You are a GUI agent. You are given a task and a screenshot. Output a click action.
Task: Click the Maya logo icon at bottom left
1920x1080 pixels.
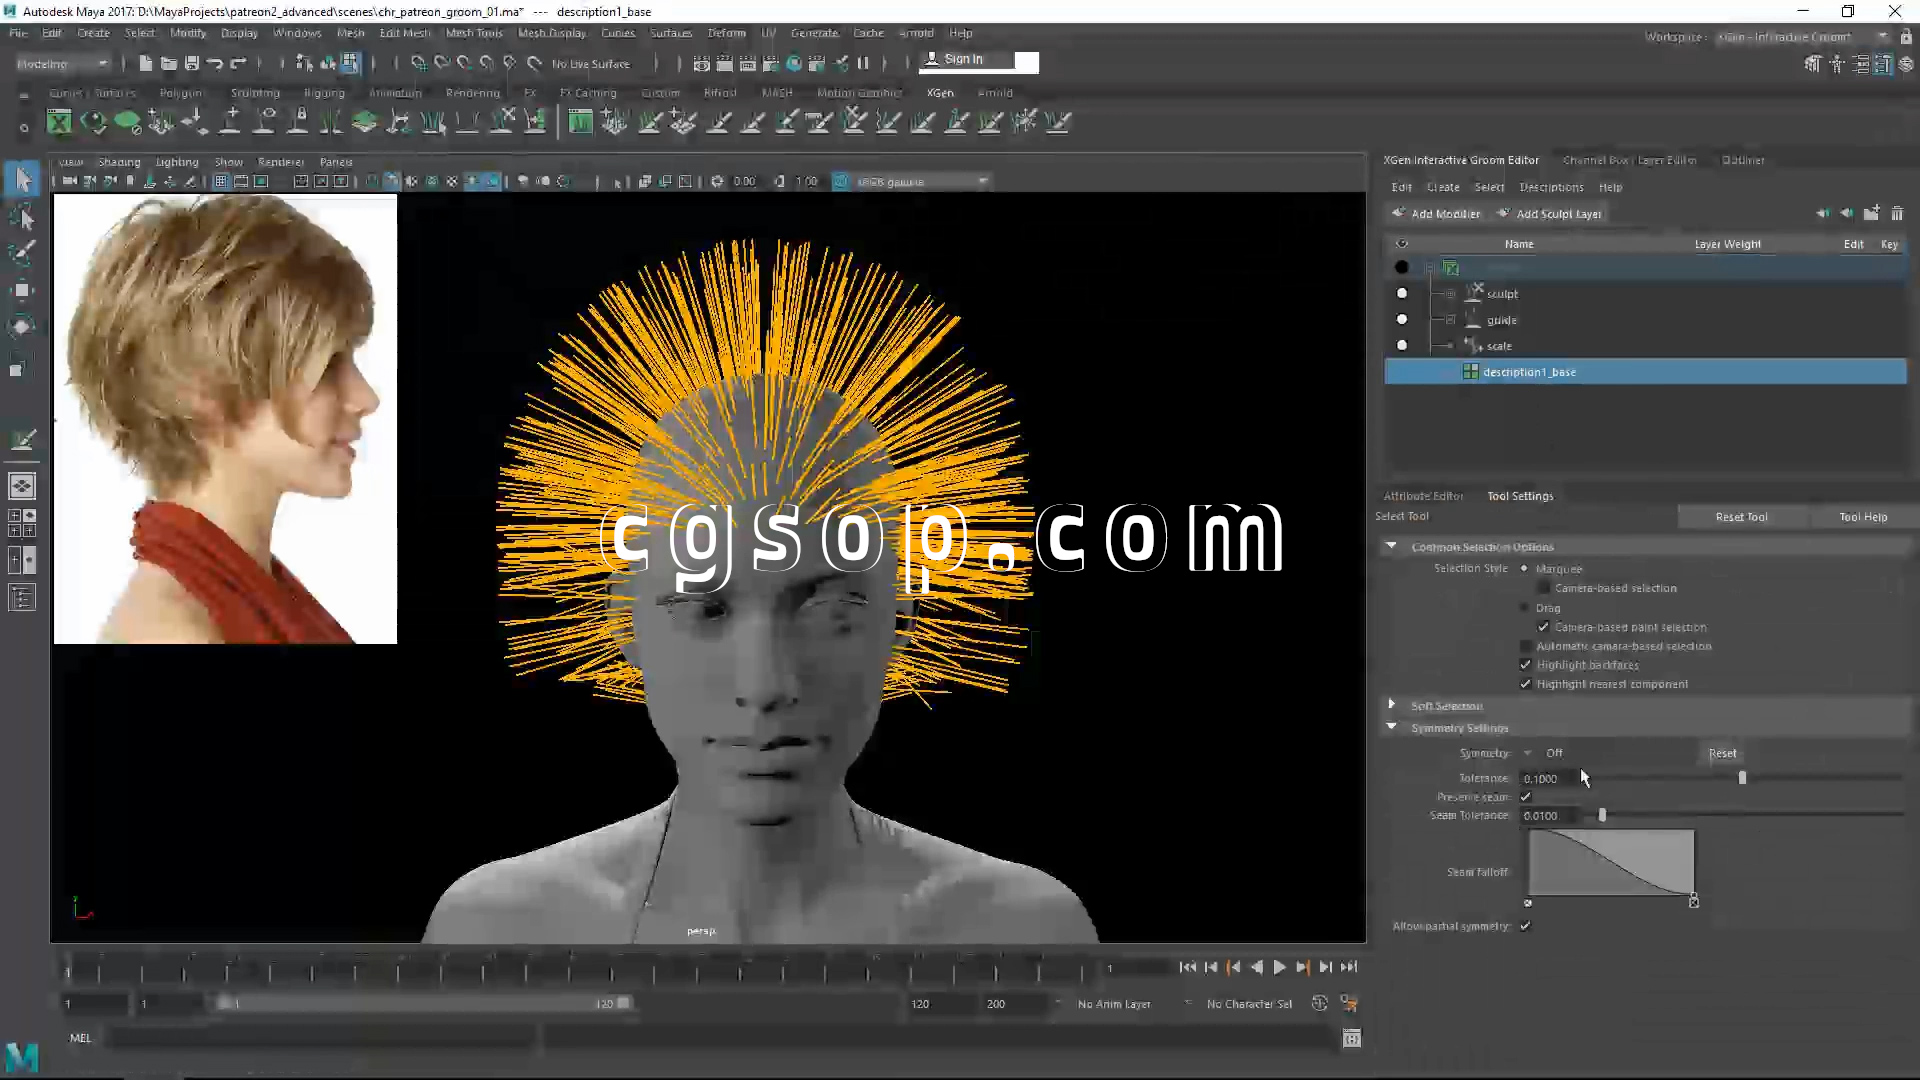(22, 1056)
